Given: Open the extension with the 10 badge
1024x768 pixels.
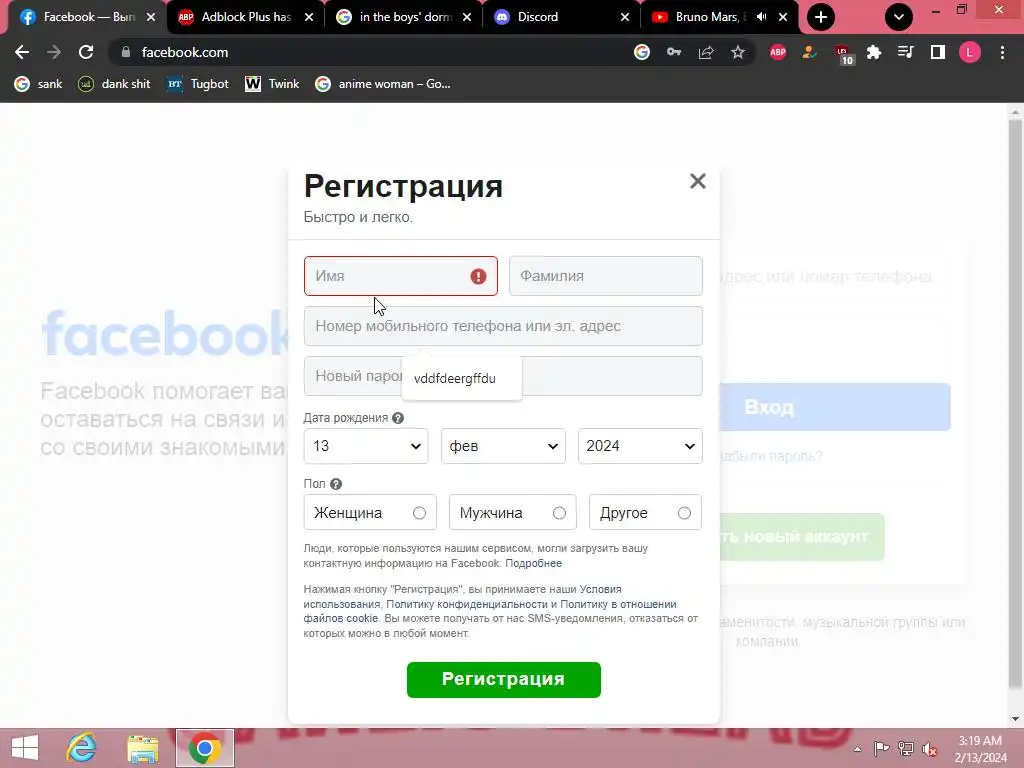Looking at the screenshot, I should pyautogui.click(x=843, y=54).
